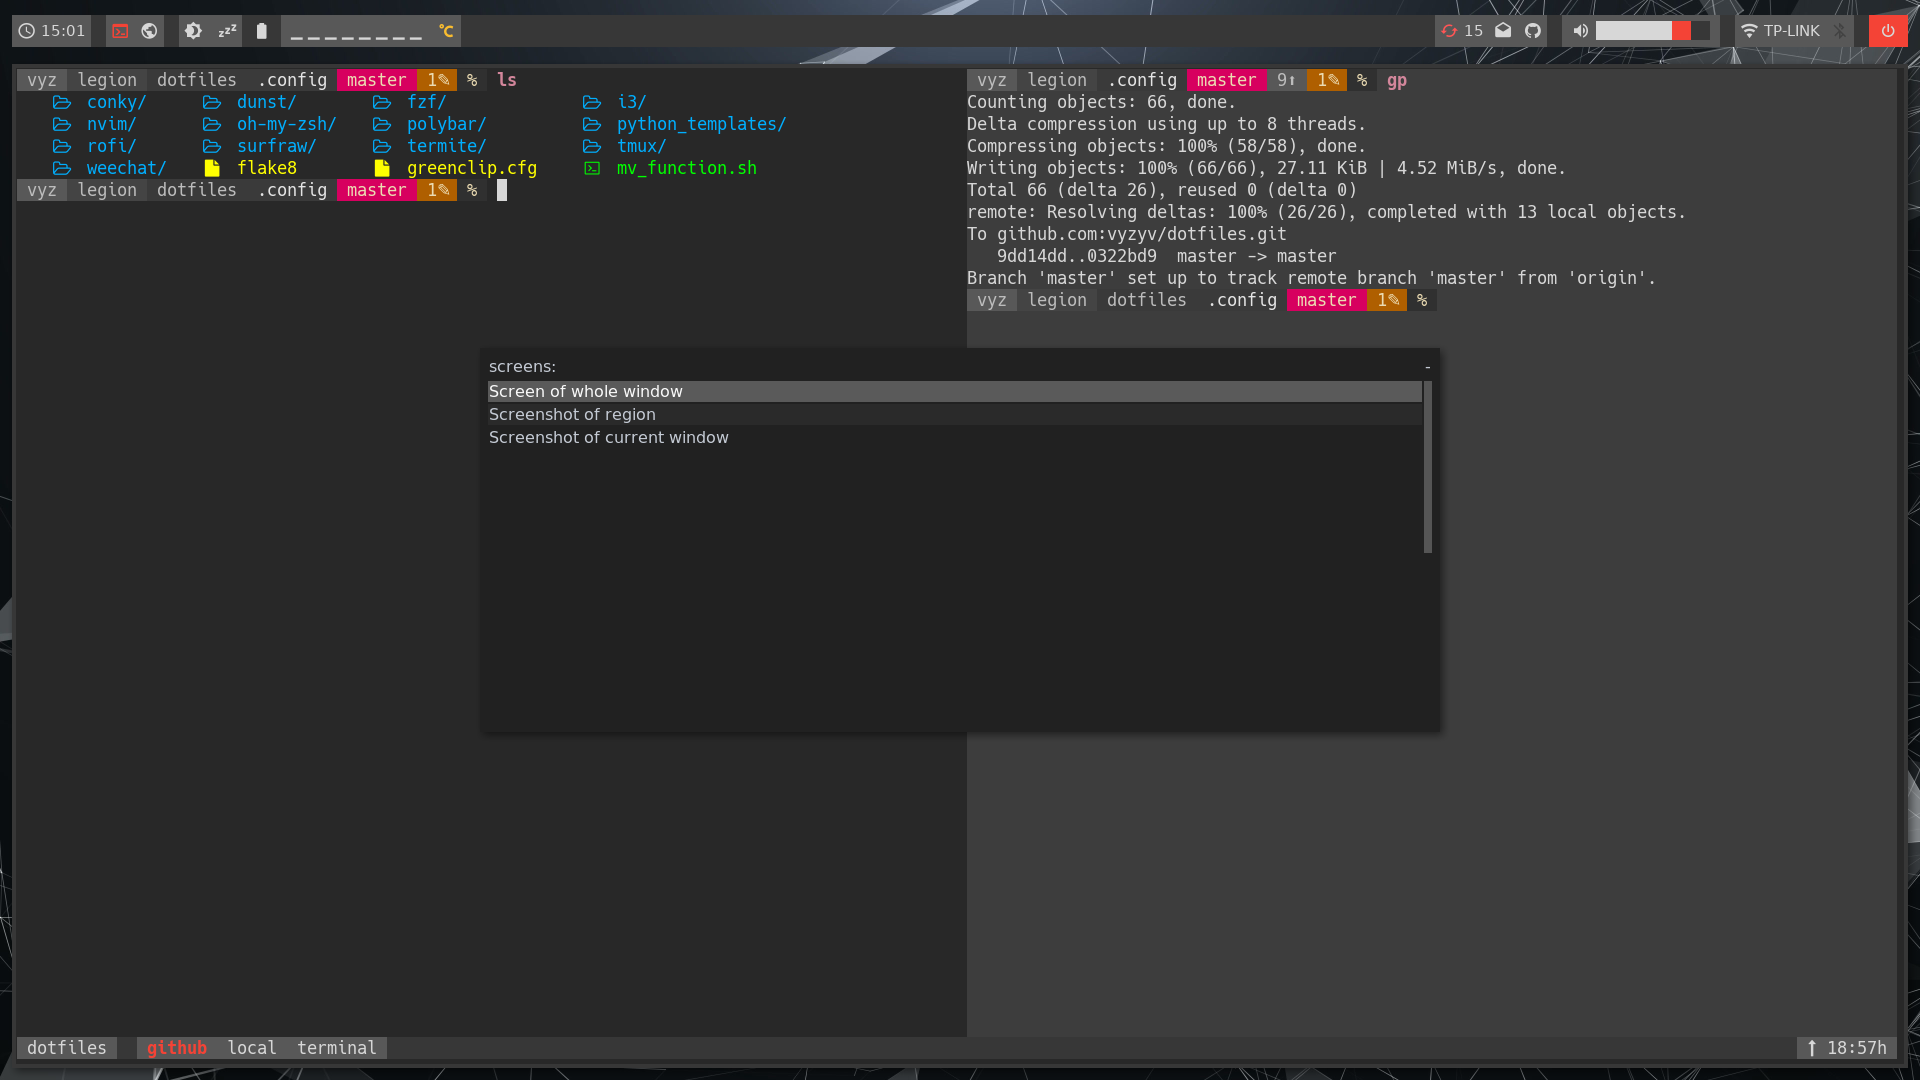Click the mv_function.sh file name

(x=687, y=168)
